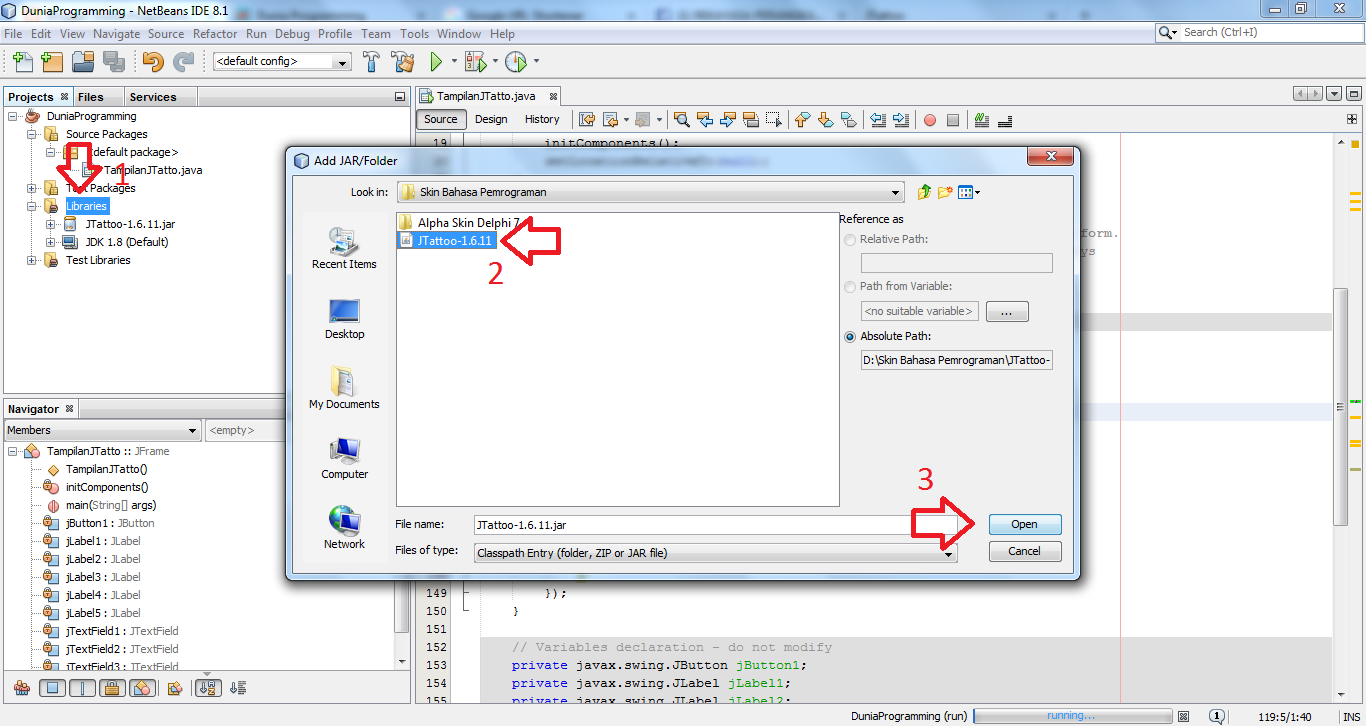1366x726 pixels.
Task: Click the editor Find Selection magnifier icon
Action: (682, 119)
